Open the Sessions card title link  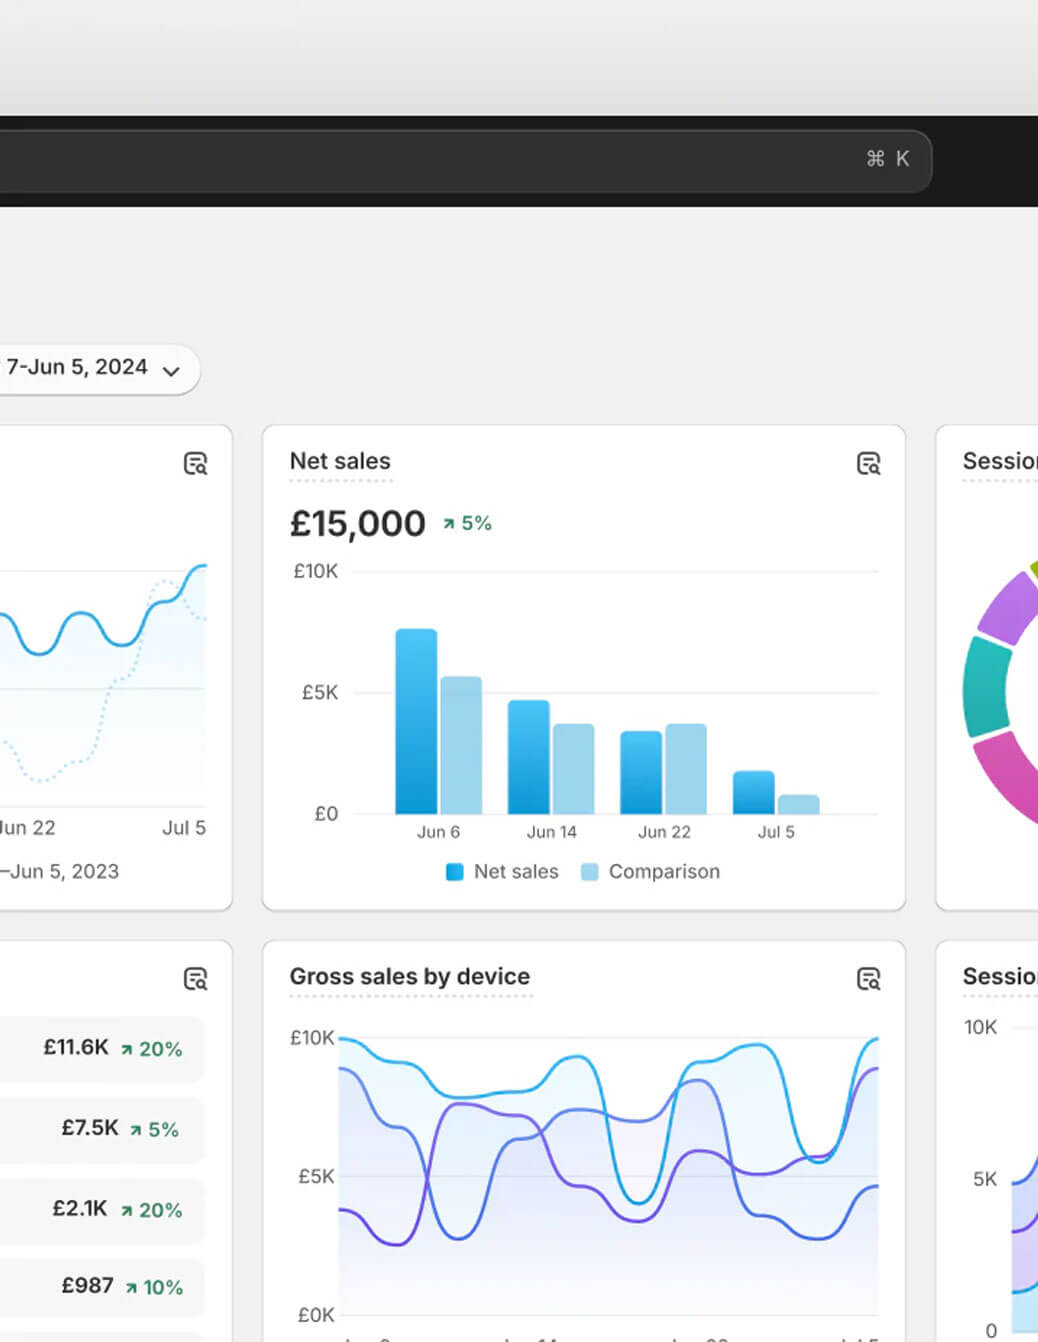coord(999,461)
